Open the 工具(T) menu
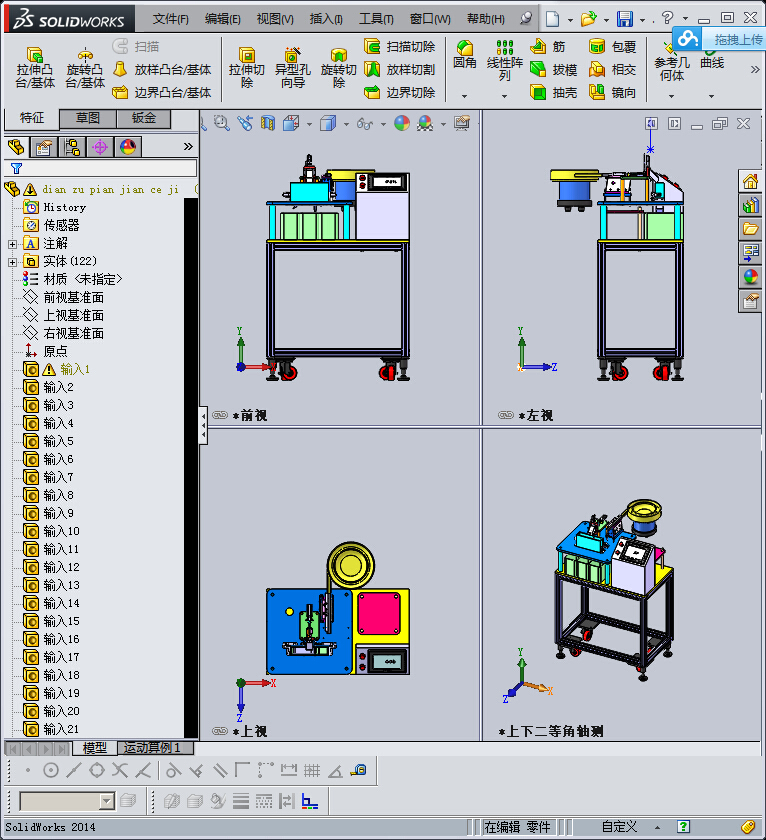This screenshot has height=840, width=766. coord(376,19)
